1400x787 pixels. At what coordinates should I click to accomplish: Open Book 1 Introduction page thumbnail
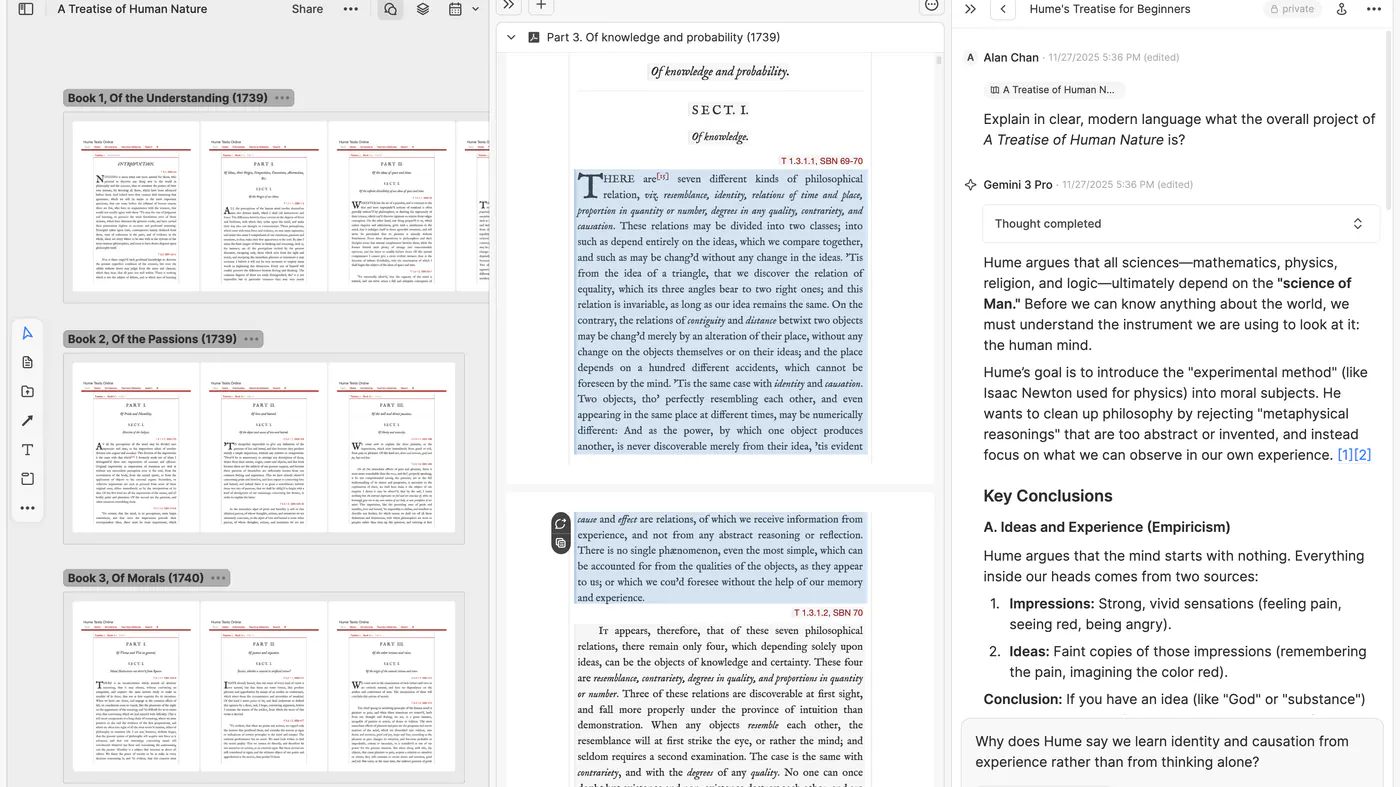136,207
